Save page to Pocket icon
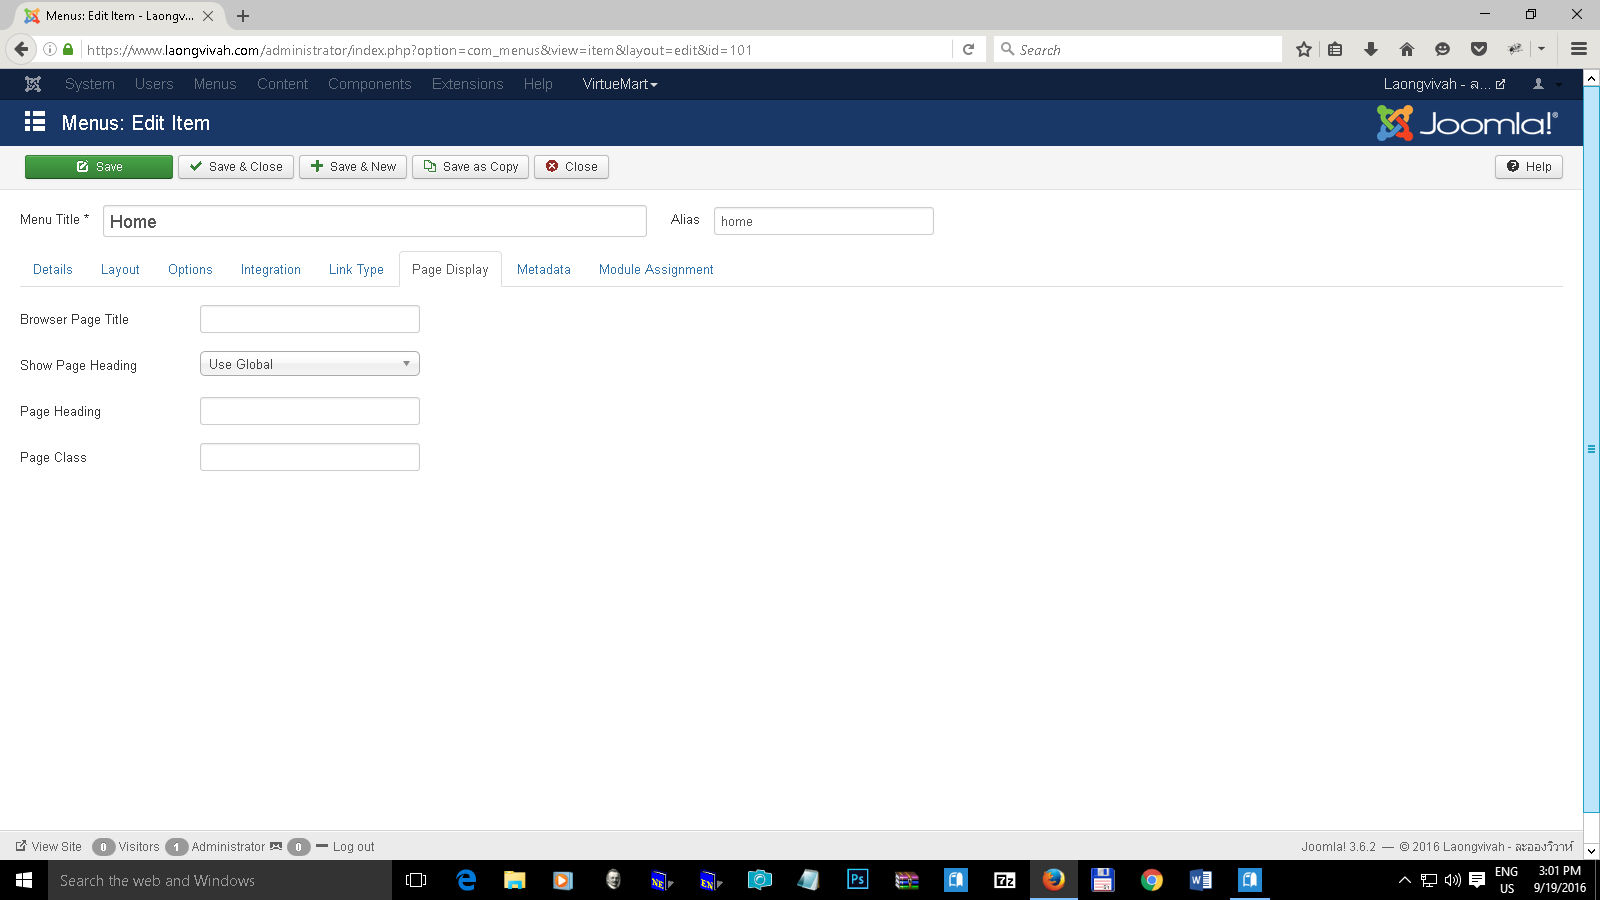The image size is (1600, 900). point(1479,49)
